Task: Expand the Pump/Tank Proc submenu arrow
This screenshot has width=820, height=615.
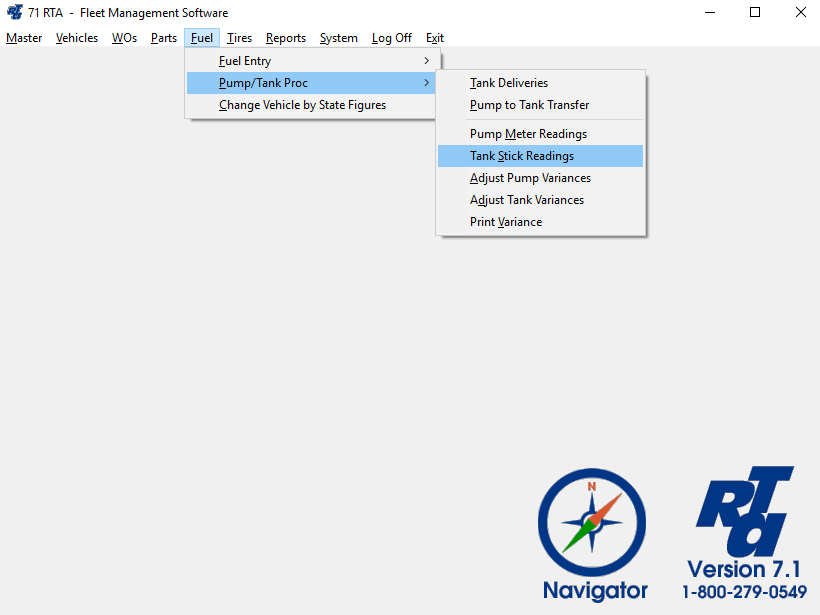Action: (427, 83)
